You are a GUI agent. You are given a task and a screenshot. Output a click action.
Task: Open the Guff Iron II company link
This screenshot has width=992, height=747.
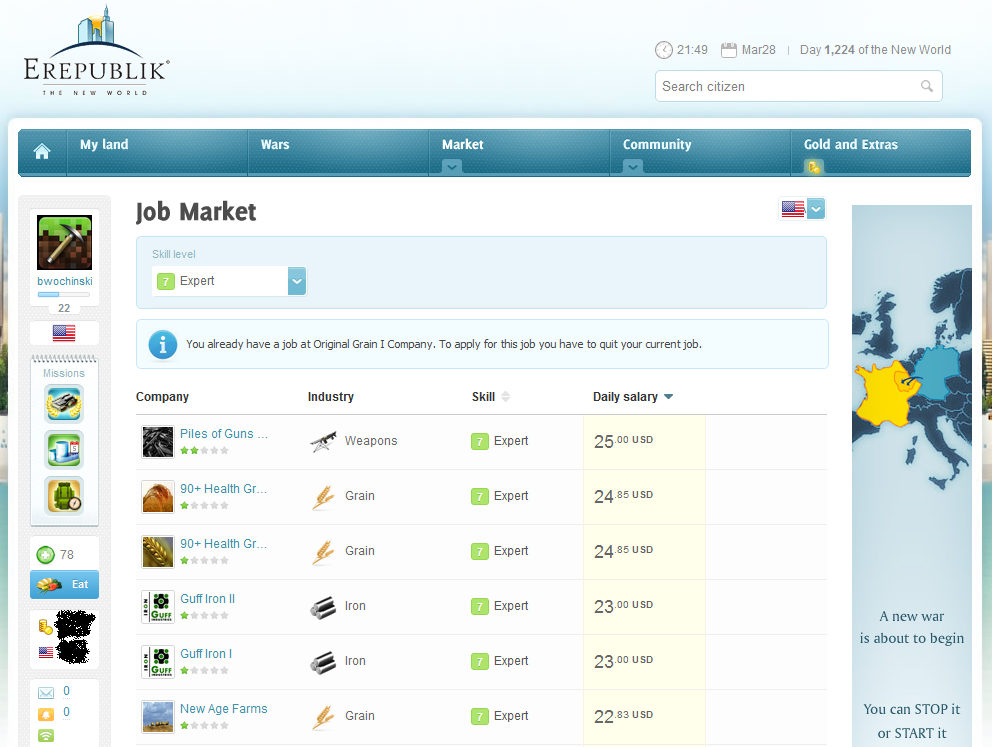pos(208,599)
